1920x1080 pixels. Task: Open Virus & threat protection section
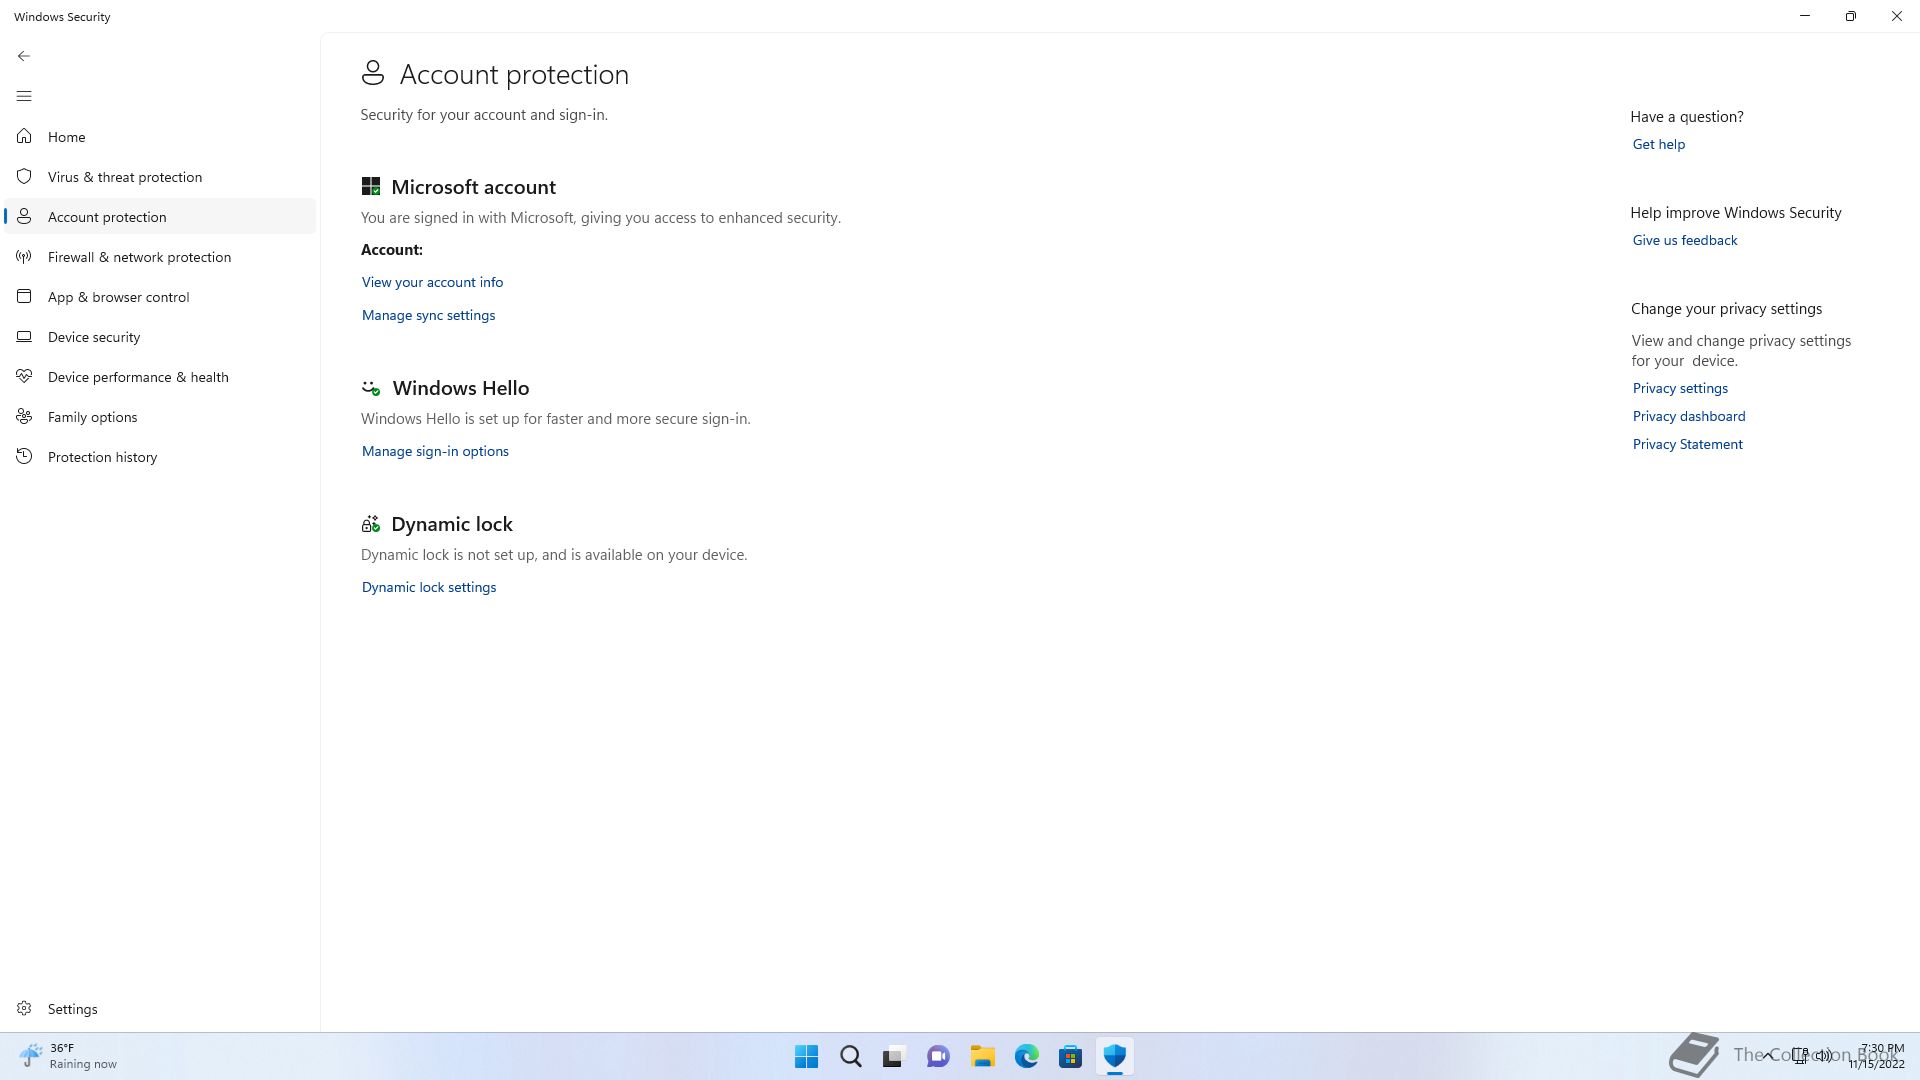tap(160, 176)
